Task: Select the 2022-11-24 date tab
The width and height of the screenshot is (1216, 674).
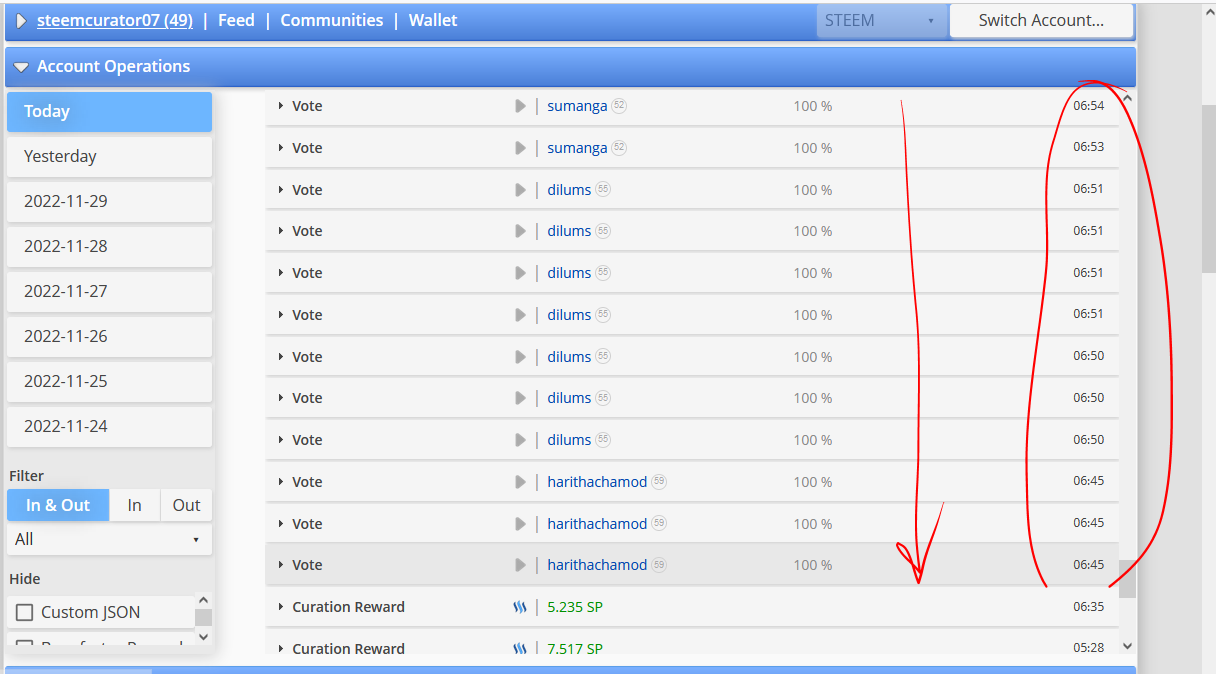Action: (109, 427)
